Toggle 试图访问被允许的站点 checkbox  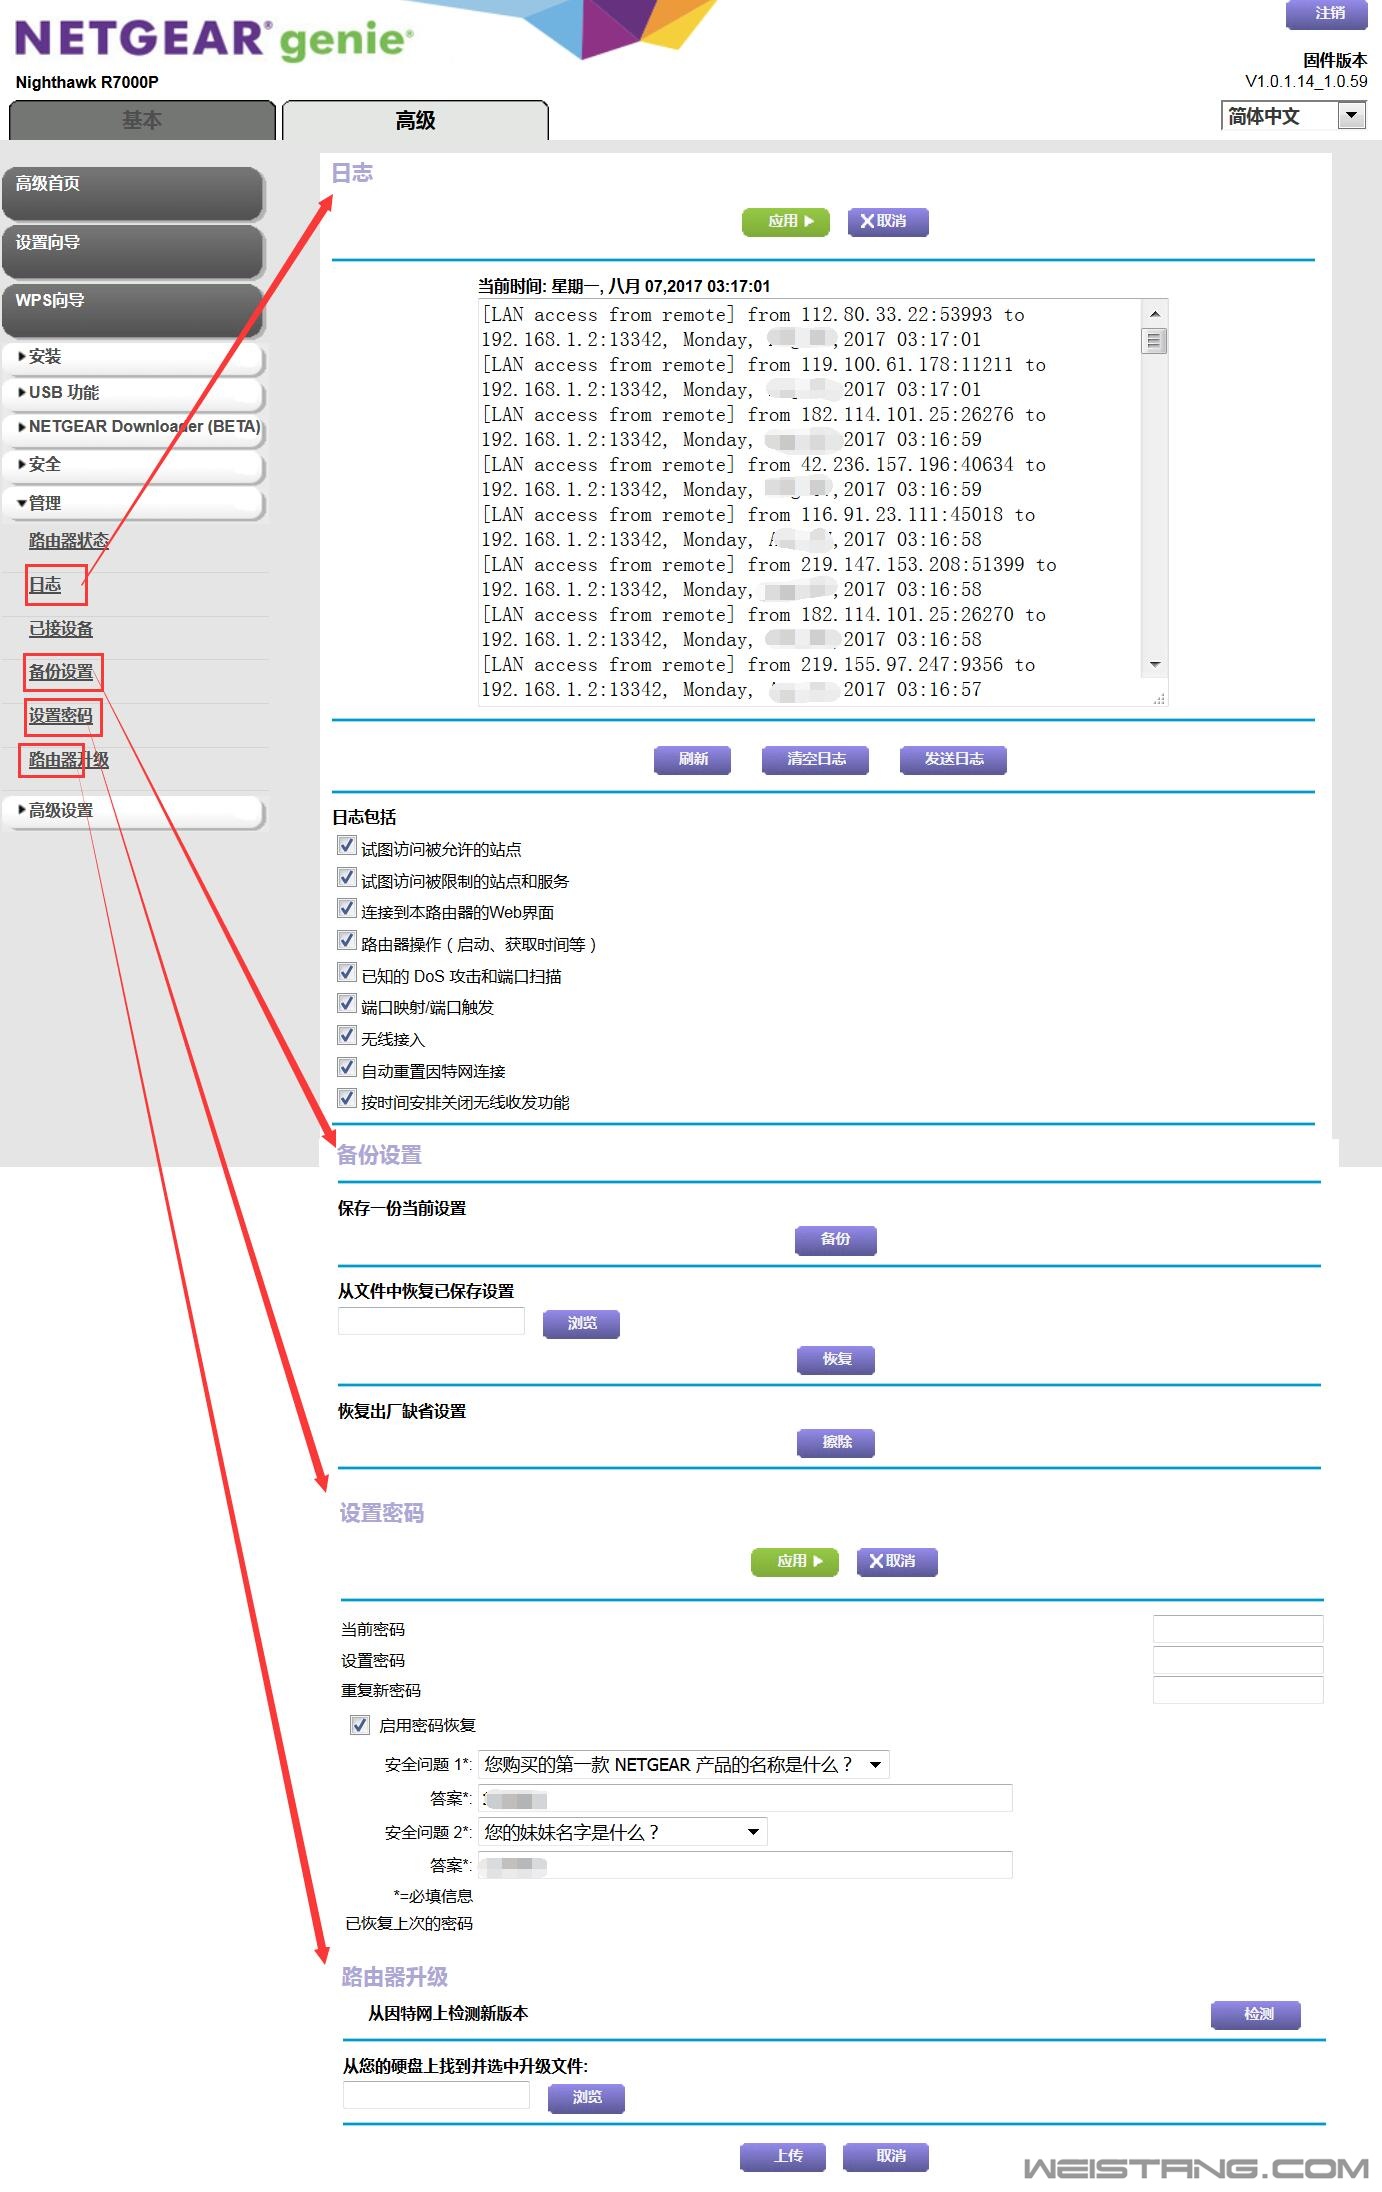click(x=347, y=846)
